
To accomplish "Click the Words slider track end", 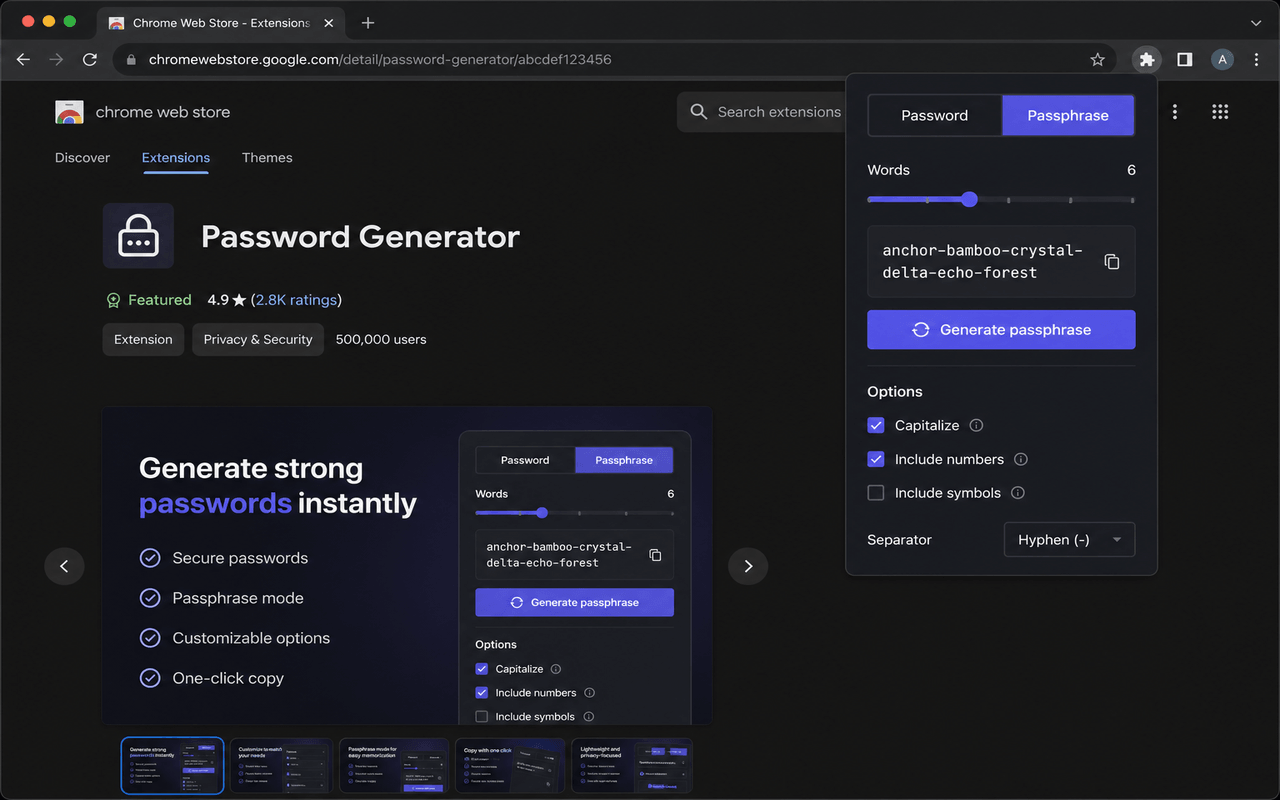I will (1132, 200).
